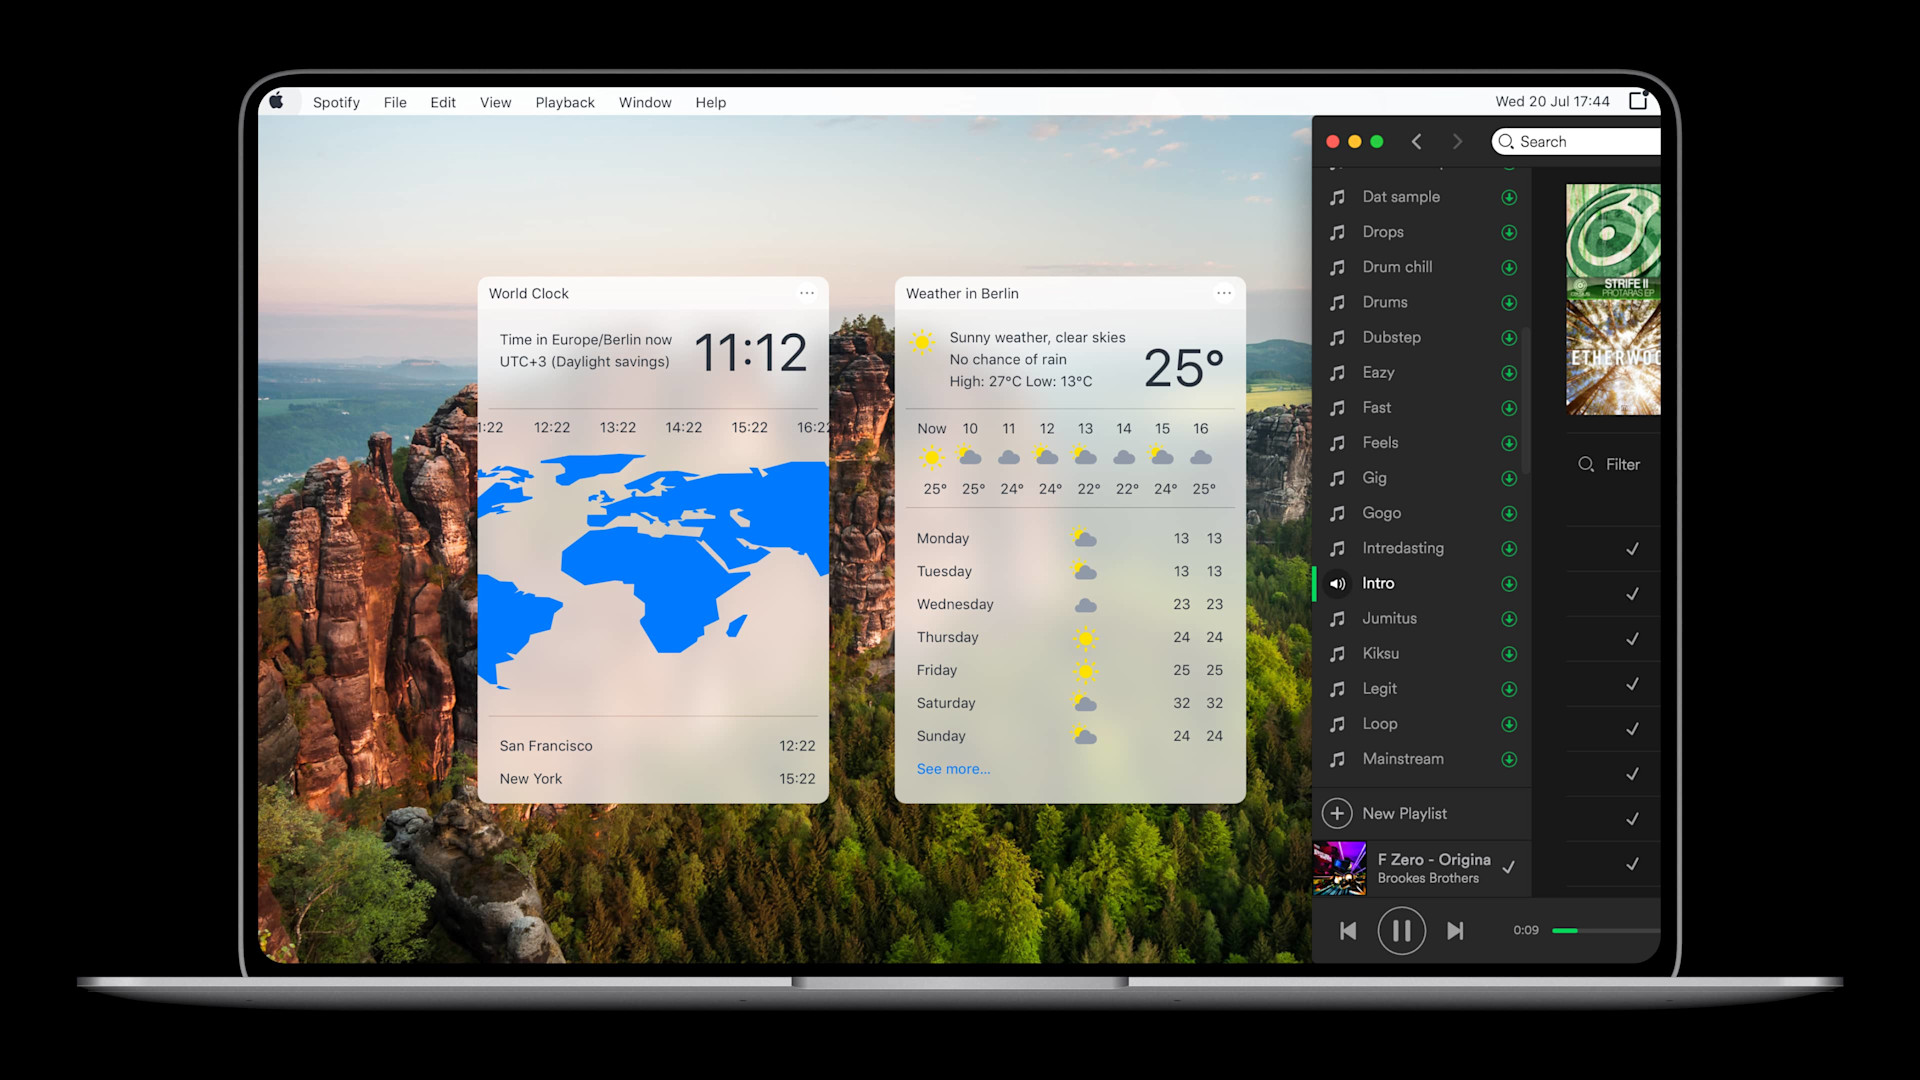
Task: Click the See more... weather link
Action: coord(953,769)
